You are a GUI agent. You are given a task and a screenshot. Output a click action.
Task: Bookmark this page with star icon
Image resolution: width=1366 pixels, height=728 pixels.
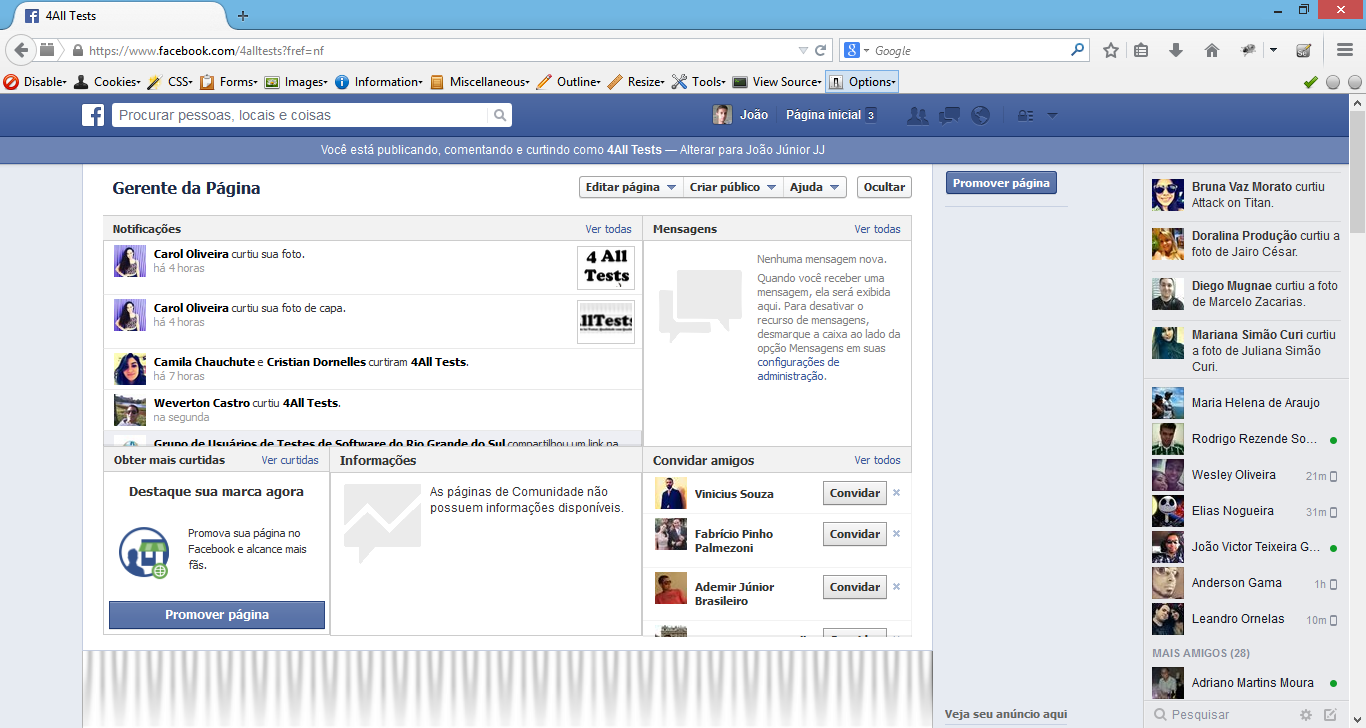pyautogui.click(x=1111, y=50)
